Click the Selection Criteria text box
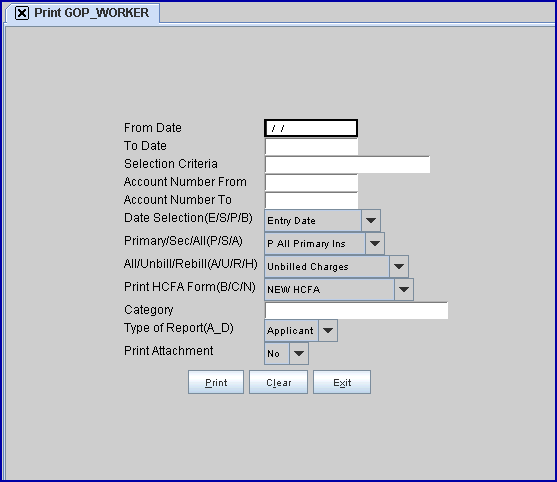557x482 pixels. pos(347,164)
